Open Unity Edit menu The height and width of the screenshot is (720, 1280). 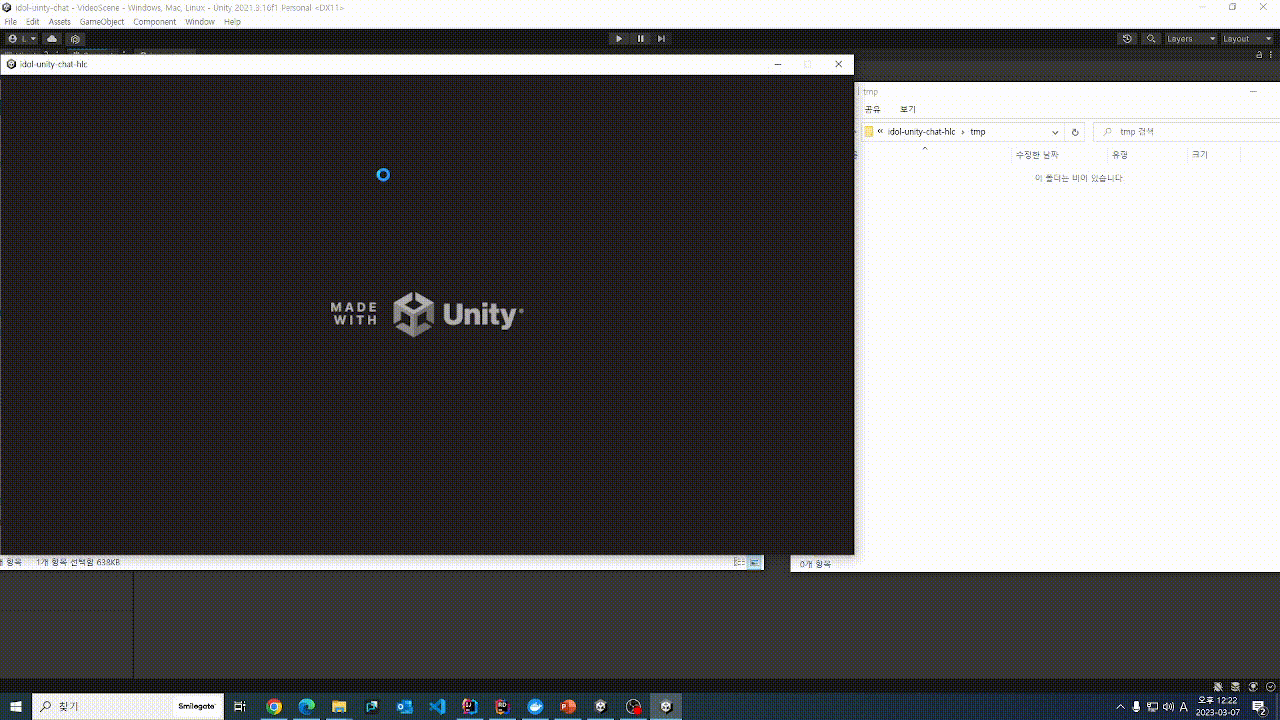tap(33, 22)
